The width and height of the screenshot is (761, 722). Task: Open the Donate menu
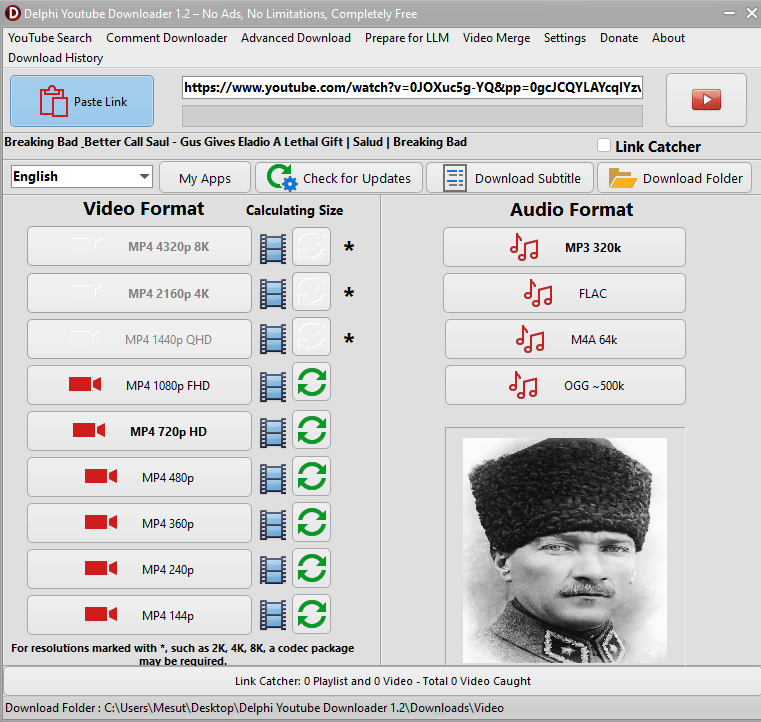coord(619,38)
